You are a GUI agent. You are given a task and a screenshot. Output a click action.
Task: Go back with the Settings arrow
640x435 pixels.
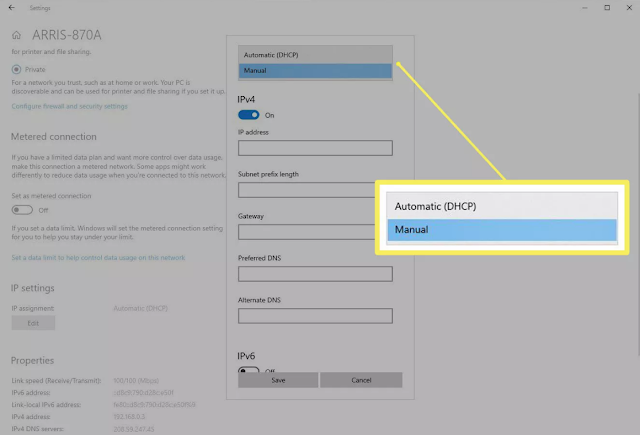point(11,8)
